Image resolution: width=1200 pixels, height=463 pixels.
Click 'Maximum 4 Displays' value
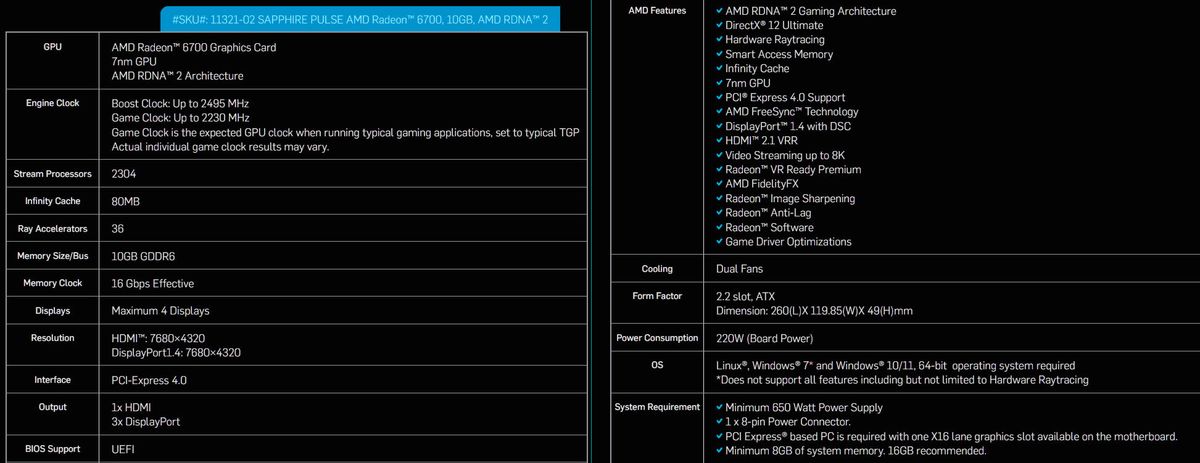pyautogui.click(x=160, y=311)
